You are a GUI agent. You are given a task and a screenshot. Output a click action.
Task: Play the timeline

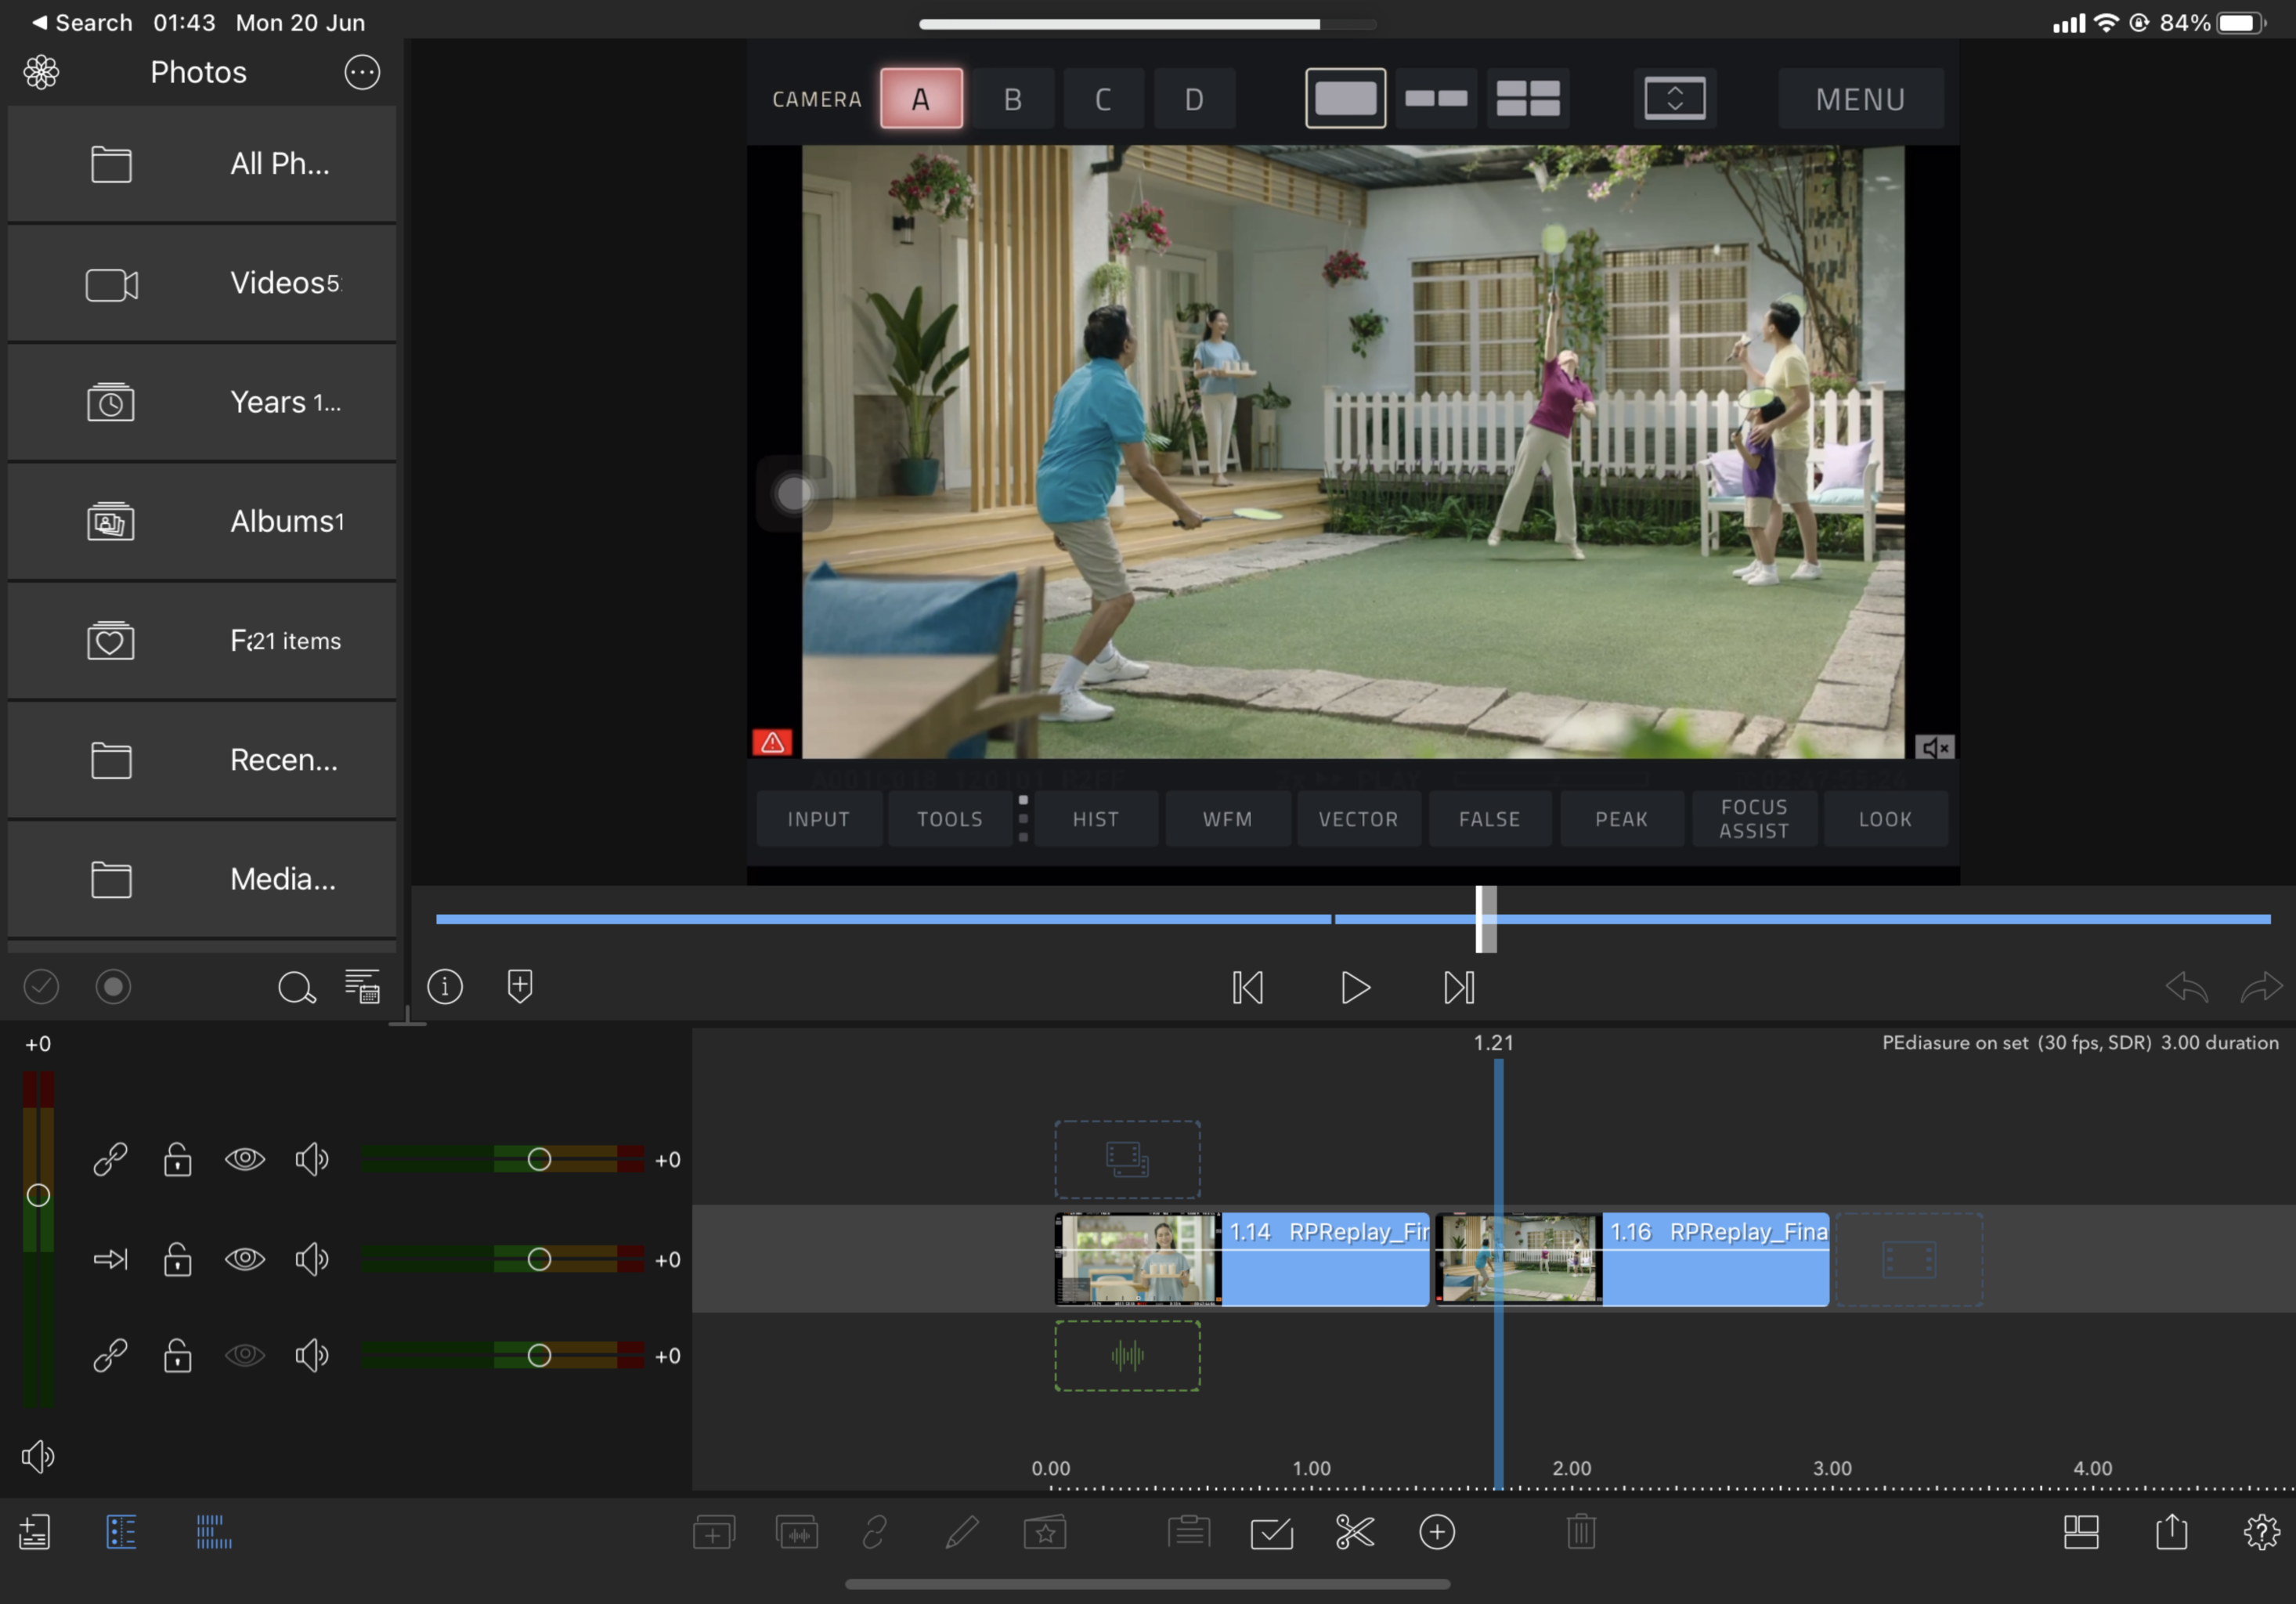[1355, 988]
